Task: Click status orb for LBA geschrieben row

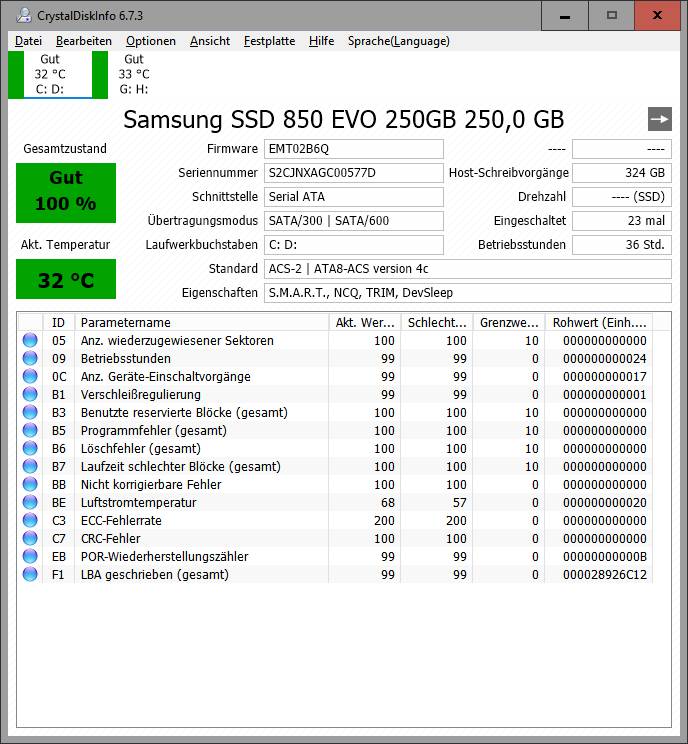Action: pyautogui.click(x=30, y=575)
